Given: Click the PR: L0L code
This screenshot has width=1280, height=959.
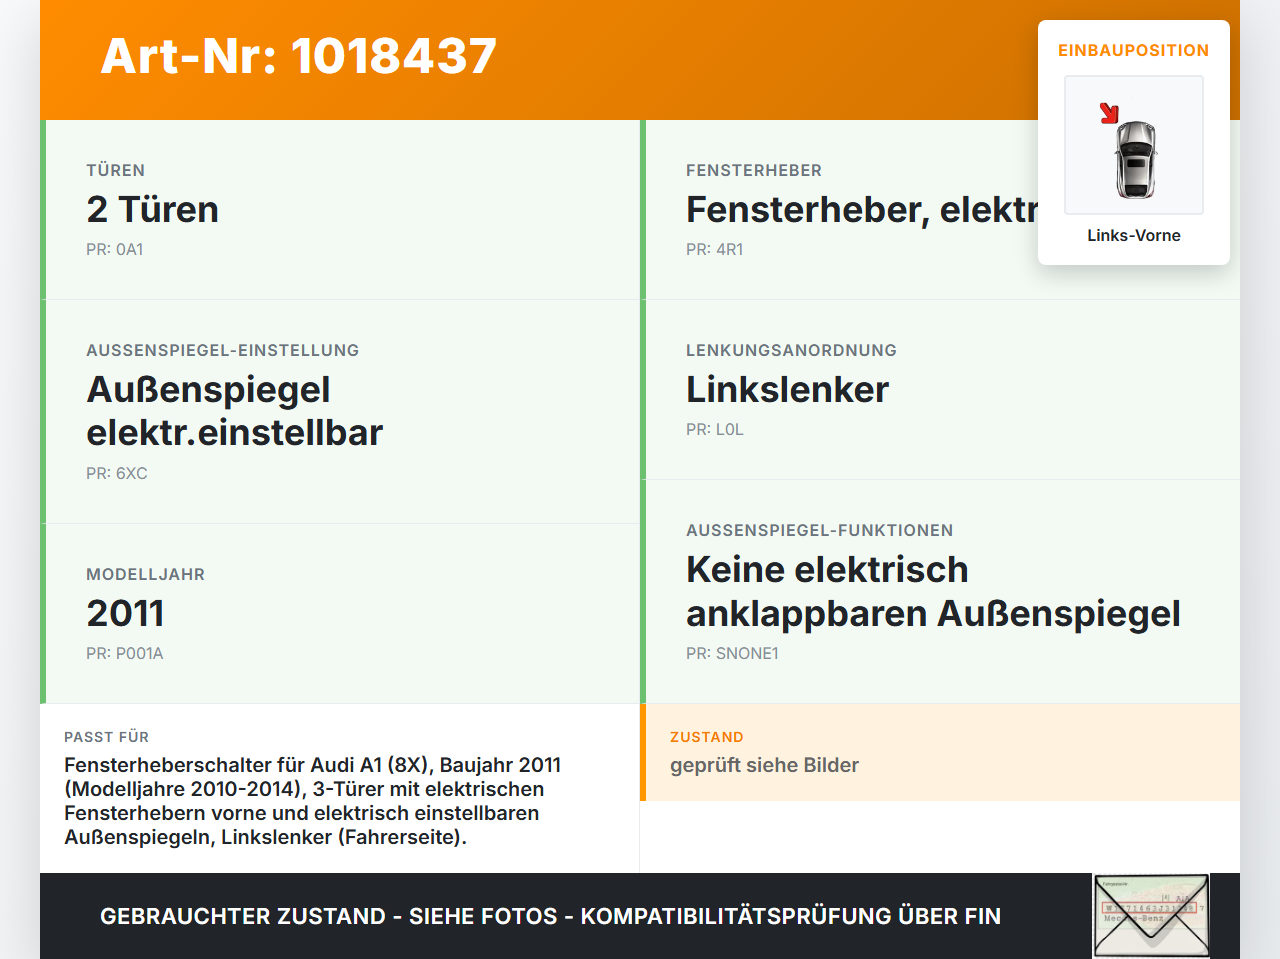Looking at the screenshot, I should point(715,429).
